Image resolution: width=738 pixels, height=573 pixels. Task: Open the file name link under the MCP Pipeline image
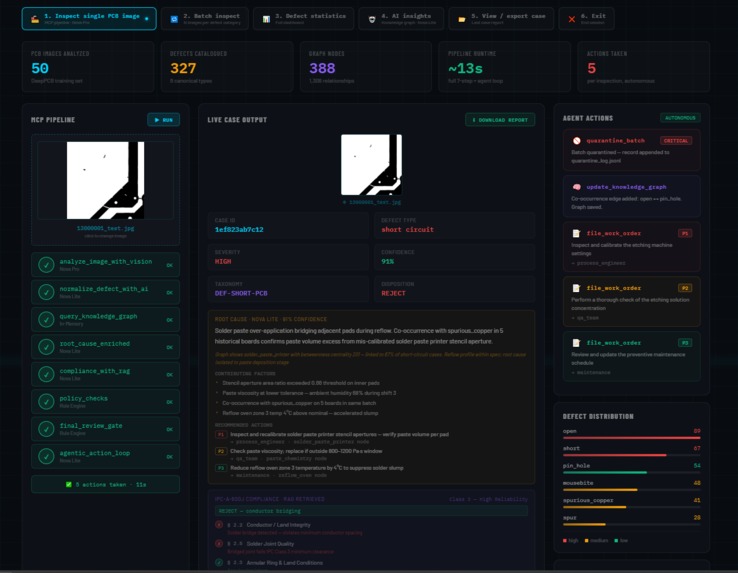105,228
